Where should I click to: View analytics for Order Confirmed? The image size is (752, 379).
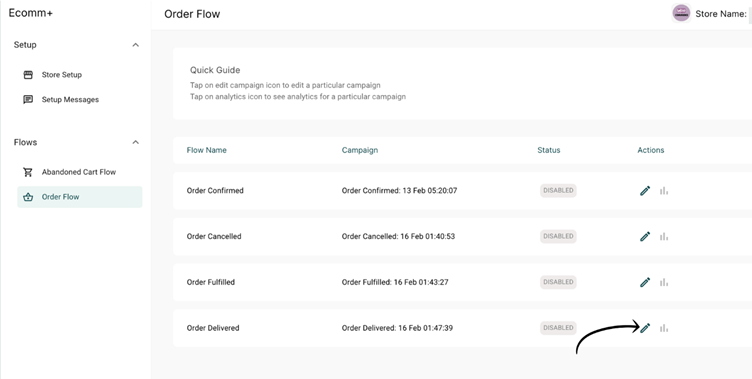[664, 191]
